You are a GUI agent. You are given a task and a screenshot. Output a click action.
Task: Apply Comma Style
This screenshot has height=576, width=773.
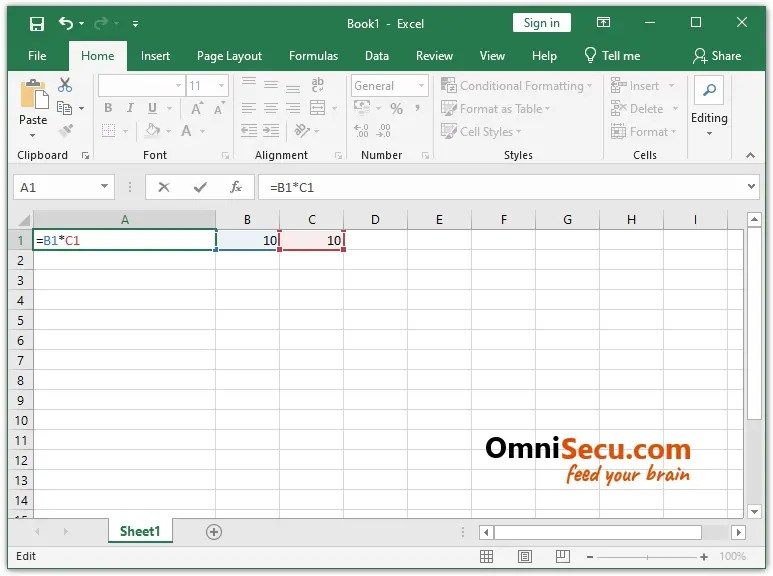tap(418, 108)
